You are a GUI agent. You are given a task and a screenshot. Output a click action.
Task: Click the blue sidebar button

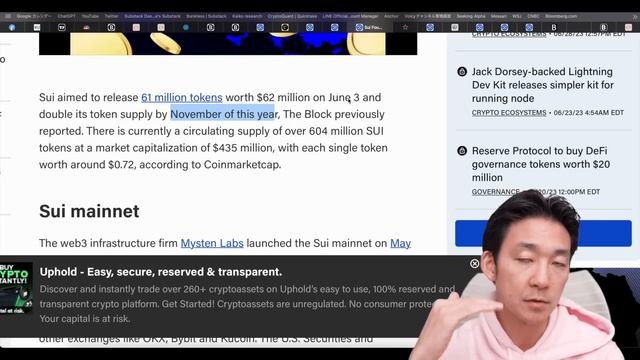[x=543, y=233]
